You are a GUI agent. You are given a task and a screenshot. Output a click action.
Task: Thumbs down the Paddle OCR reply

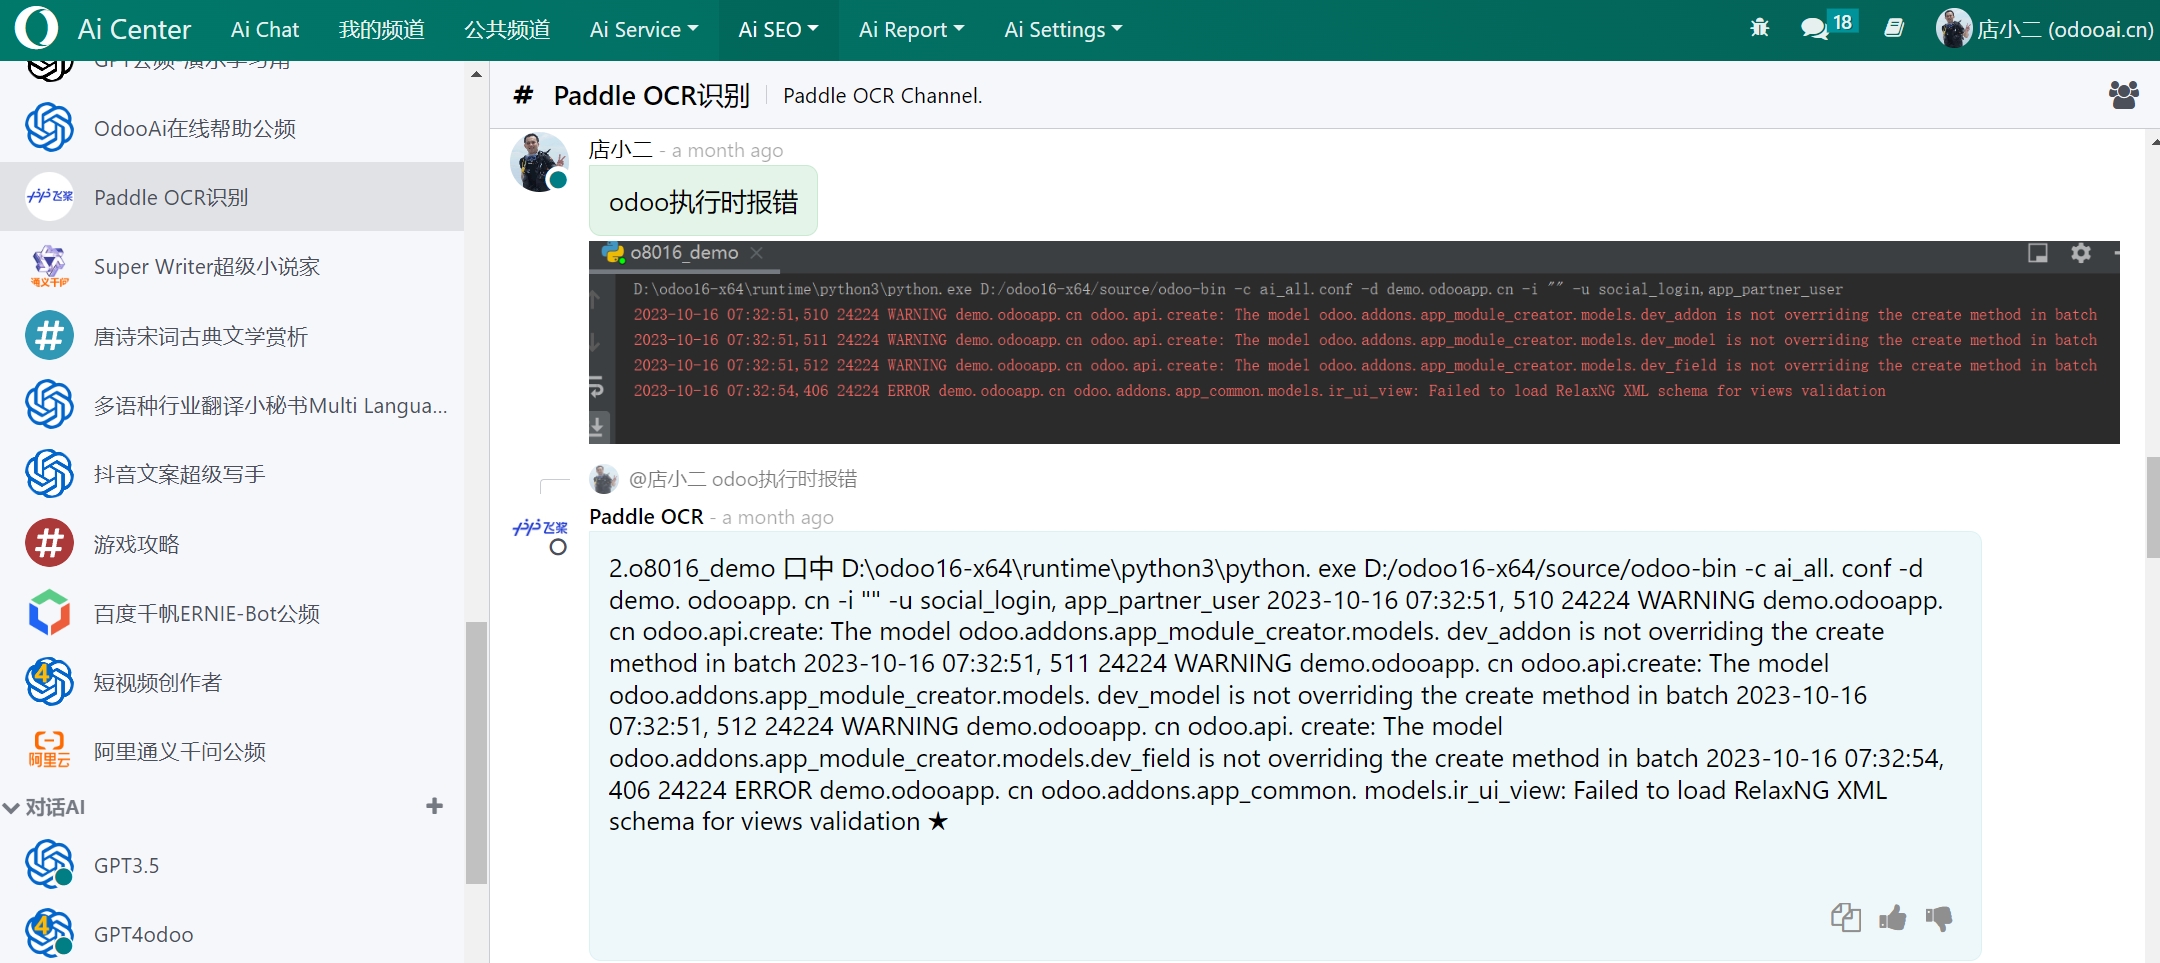point(1938,917)
